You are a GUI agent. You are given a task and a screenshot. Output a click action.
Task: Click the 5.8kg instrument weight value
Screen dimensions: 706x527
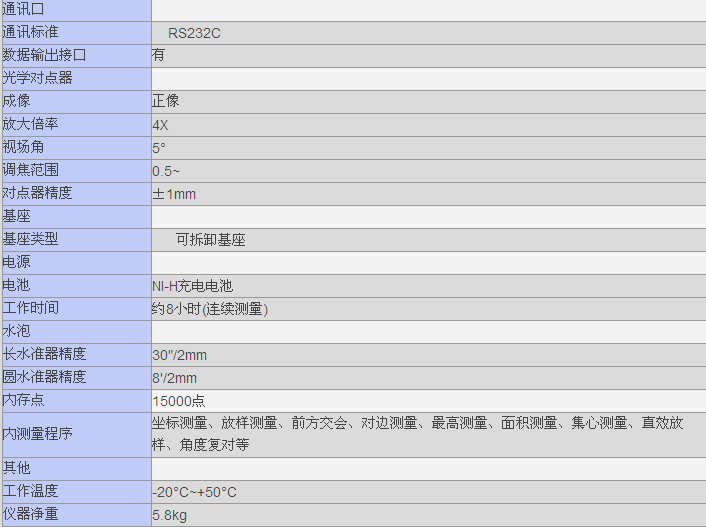(x=170, y=515)
